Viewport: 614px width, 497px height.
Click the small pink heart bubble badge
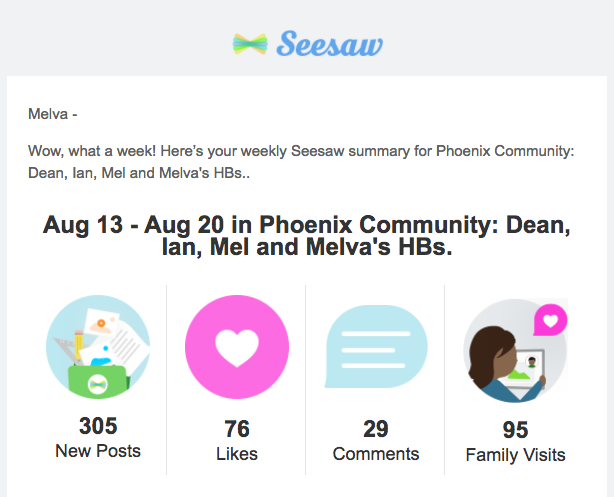pyautogui.click(x=550, y=320)
